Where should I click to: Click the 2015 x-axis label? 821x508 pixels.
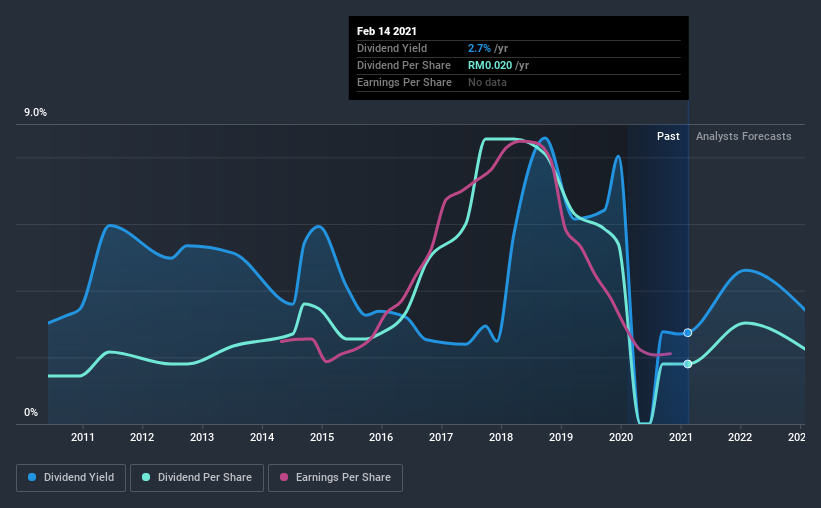coord(322,437)
